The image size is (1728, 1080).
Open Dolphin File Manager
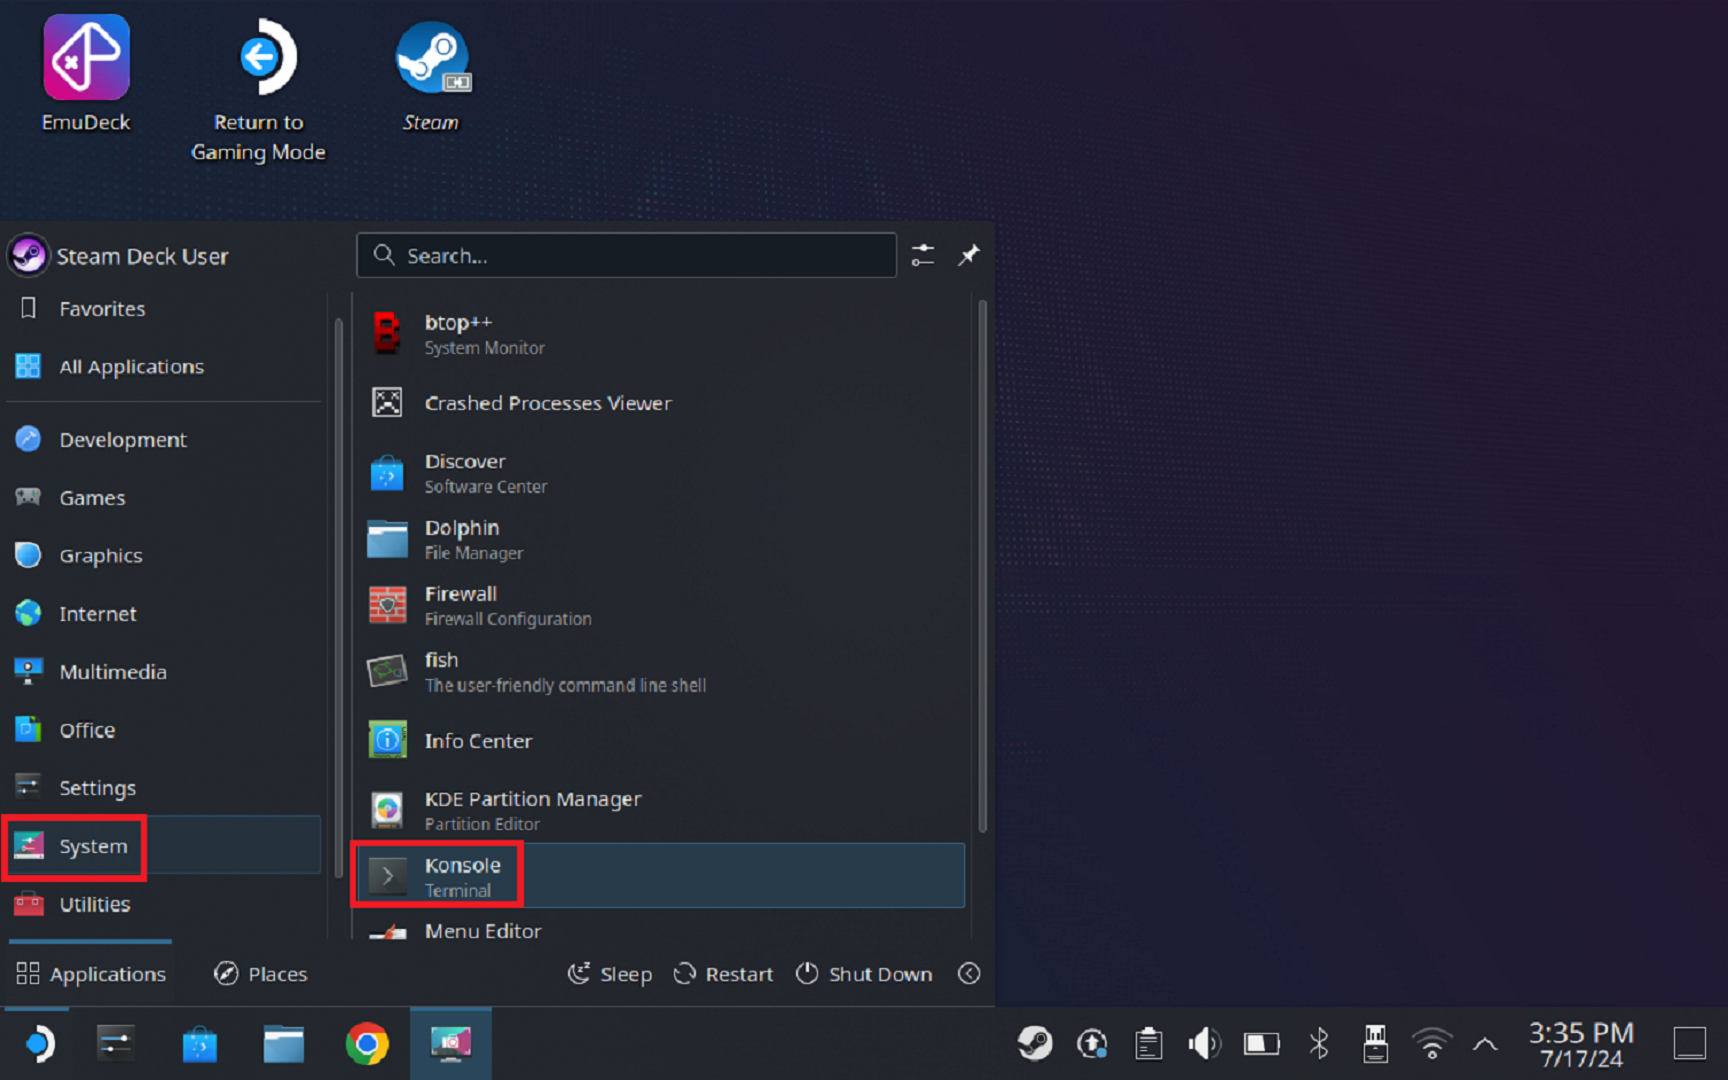point(661,540)
